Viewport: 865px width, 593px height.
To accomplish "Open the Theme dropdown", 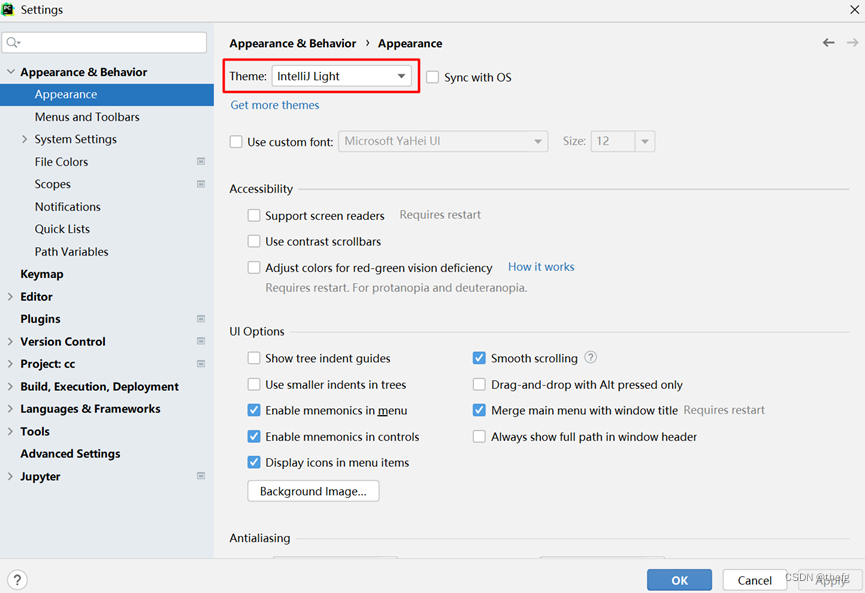I will point(341,76).
